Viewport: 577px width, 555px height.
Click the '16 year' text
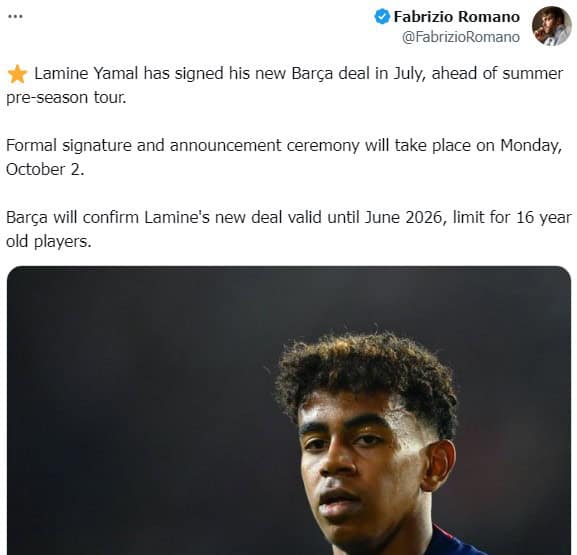coord(544,218)
